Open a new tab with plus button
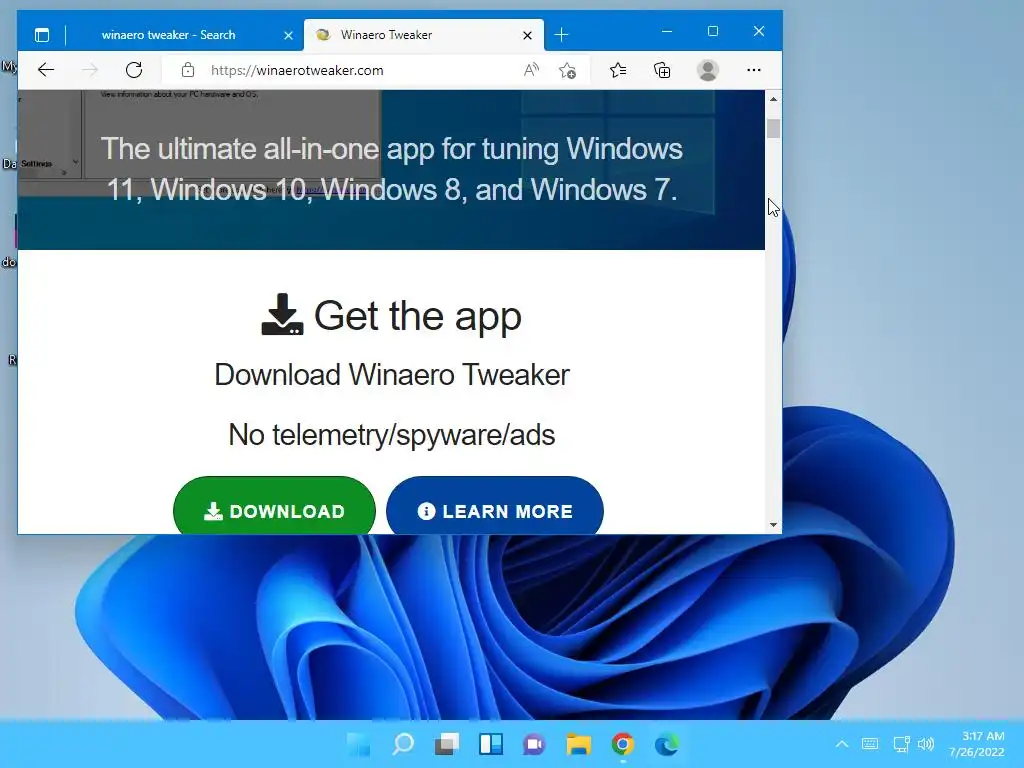 (x=561, y=35)
